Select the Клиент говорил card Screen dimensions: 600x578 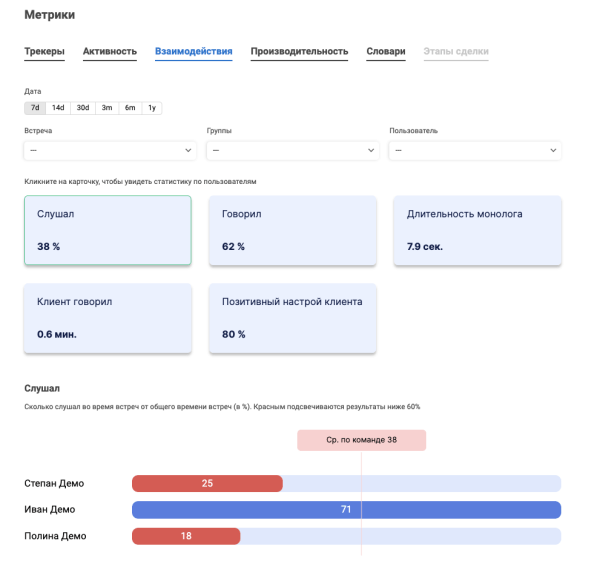pos(107,318)
